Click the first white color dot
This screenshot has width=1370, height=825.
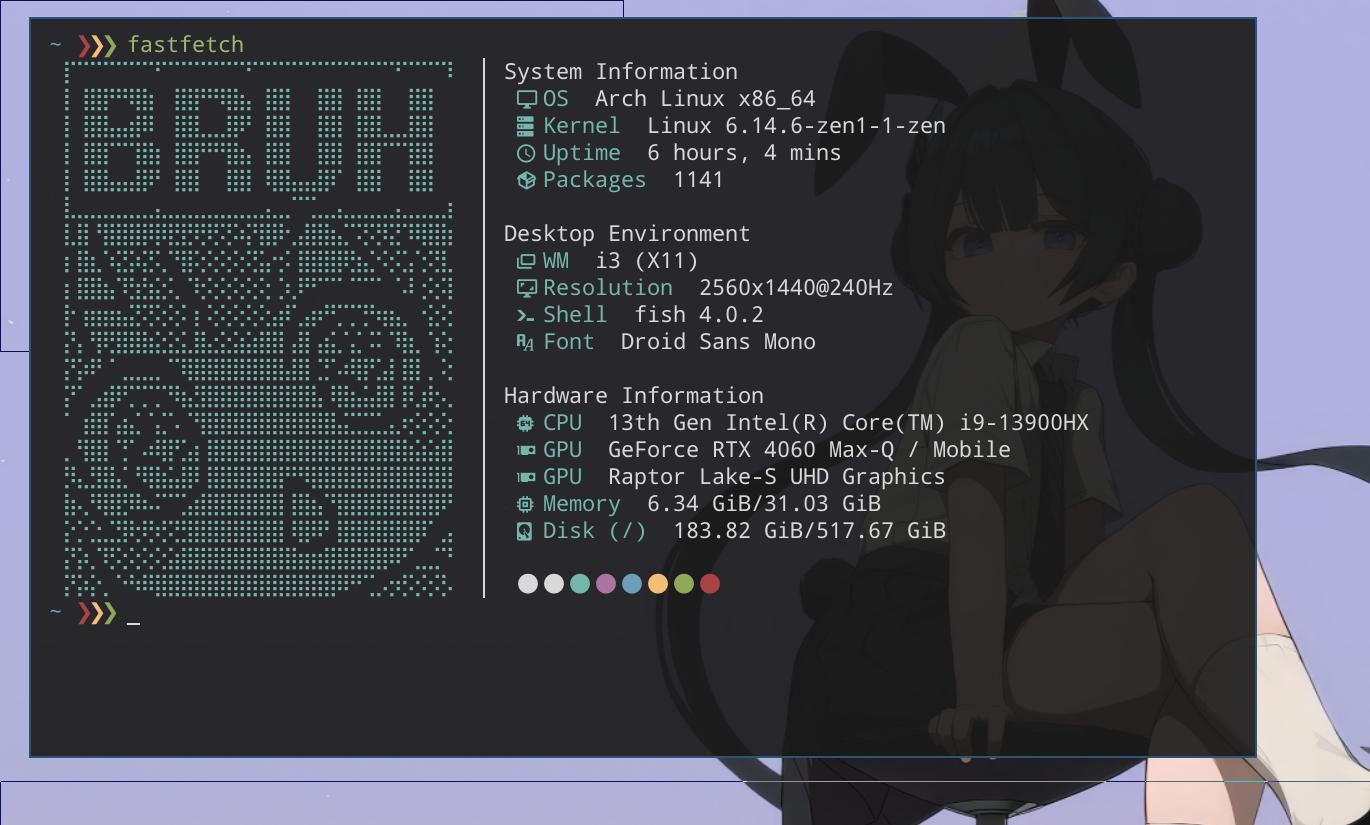pos(528,584)
